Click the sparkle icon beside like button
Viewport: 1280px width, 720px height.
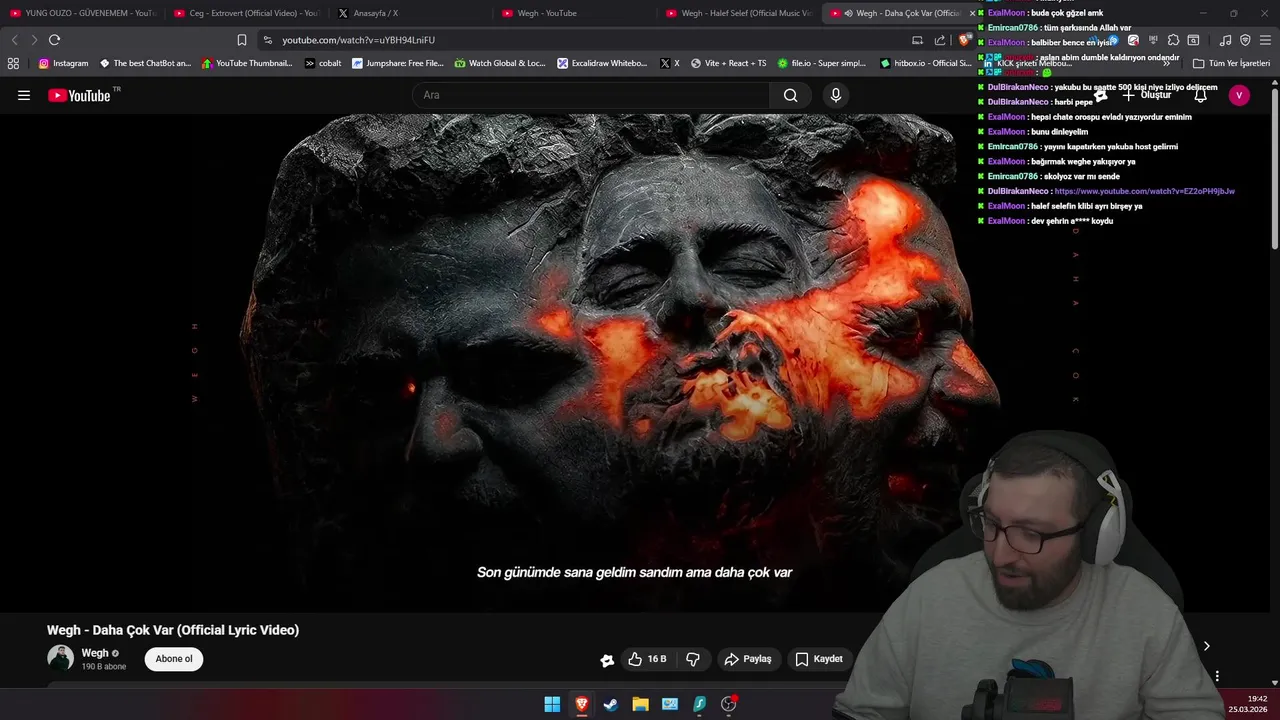tap(607, 660)
